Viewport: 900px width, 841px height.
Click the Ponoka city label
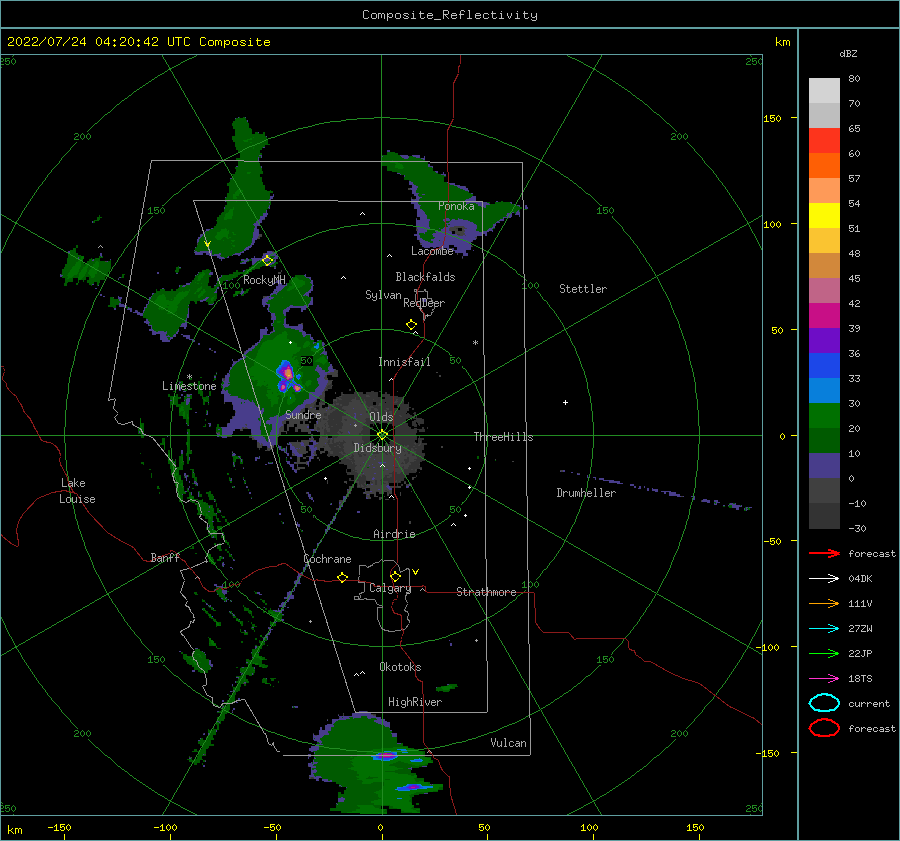tap(456, 206)
